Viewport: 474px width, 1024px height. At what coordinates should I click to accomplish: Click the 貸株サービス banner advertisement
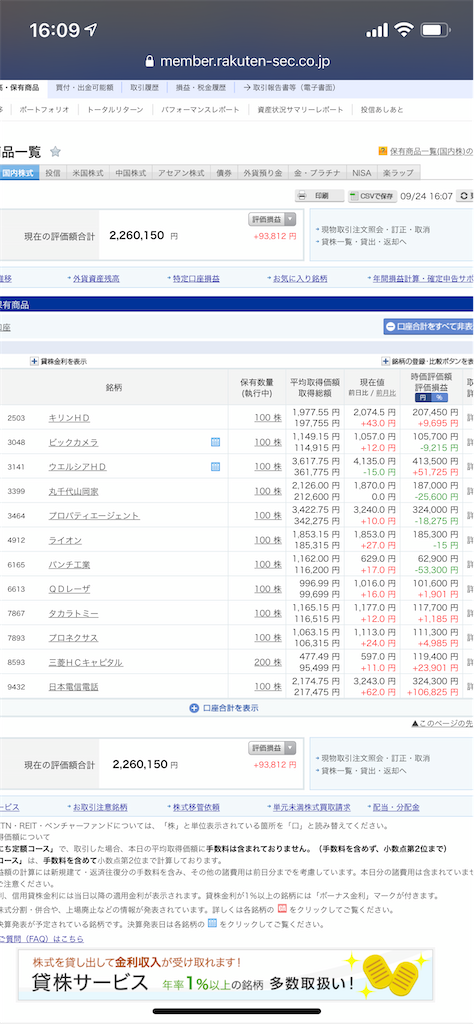[225, 976]
